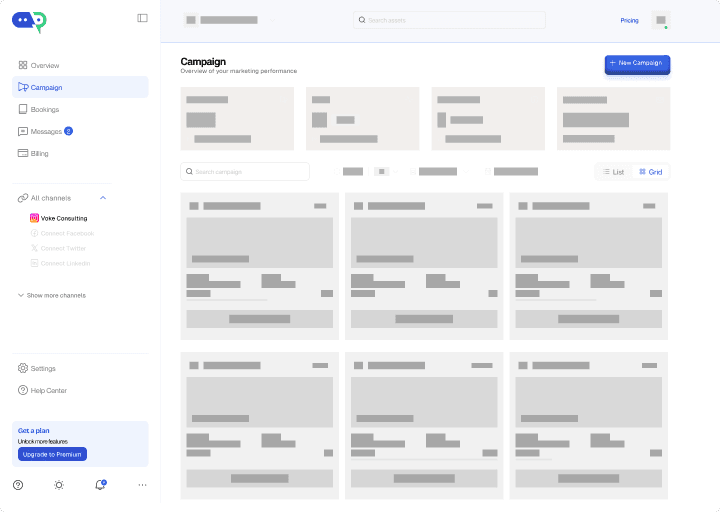Expand Show more channels
720x512 pixels.
[x=52, y=295]
